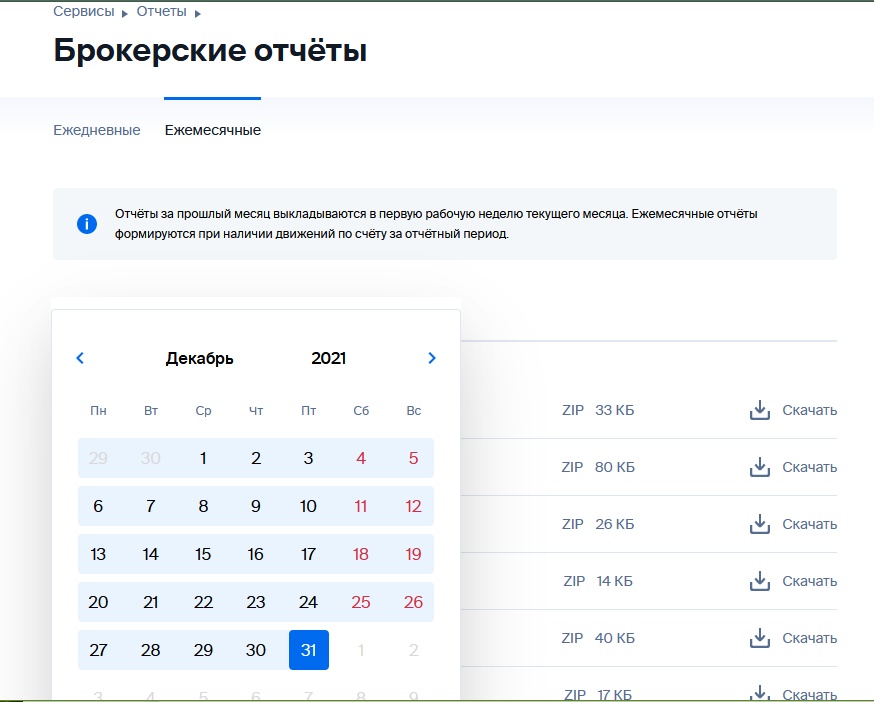Click the download icon for the 14 КБ file

pos(759,581)
